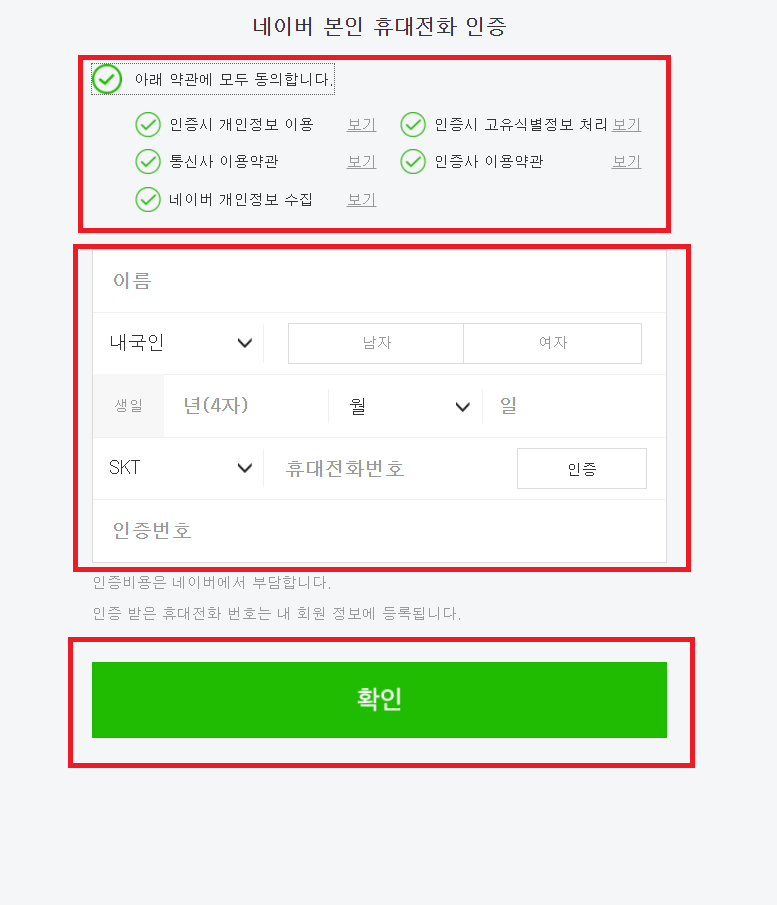Viewport: 777px width, 905px height.
Task: Uncheck 인증시 개인정보 이용 agreement
Action: point(148,125)
